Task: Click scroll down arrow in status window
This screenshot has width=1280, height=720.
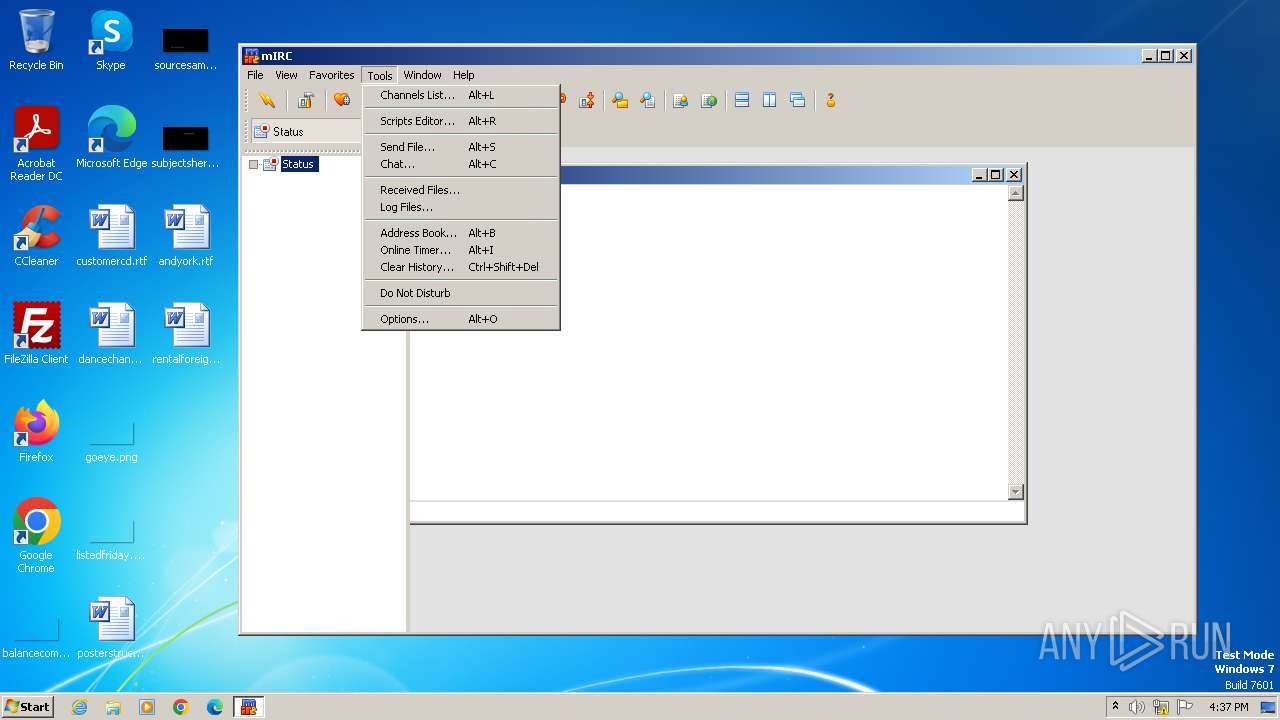Action: (1016, 491)
